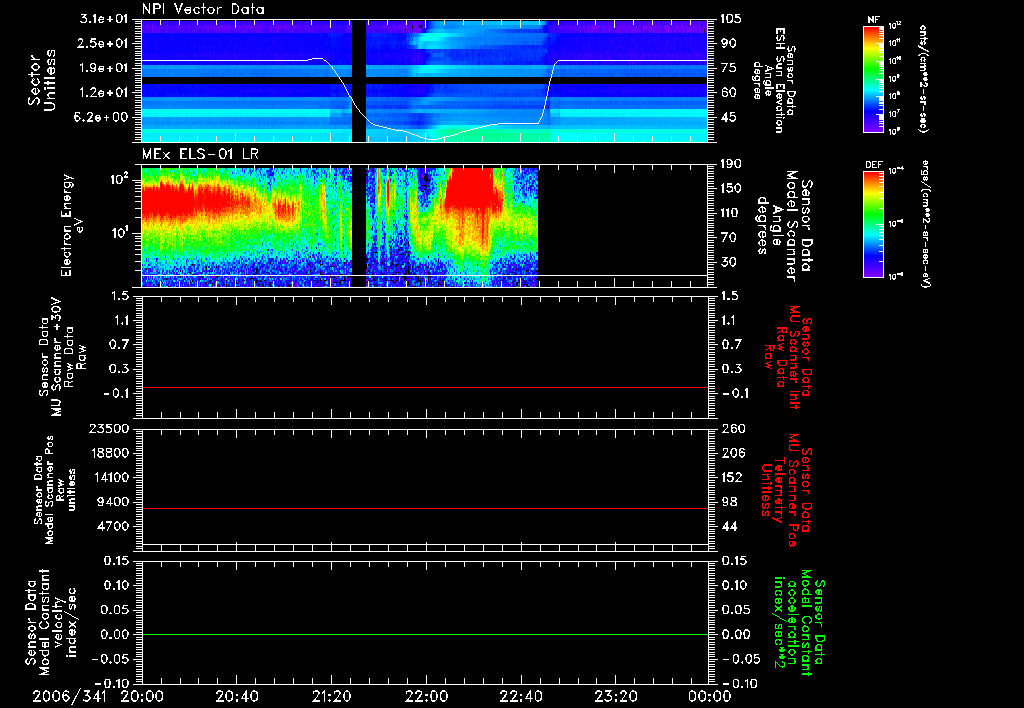Viewport: 1024px width, 708px height.
Task: Click the NF color scale bar
Action: [x=873, y=78]
